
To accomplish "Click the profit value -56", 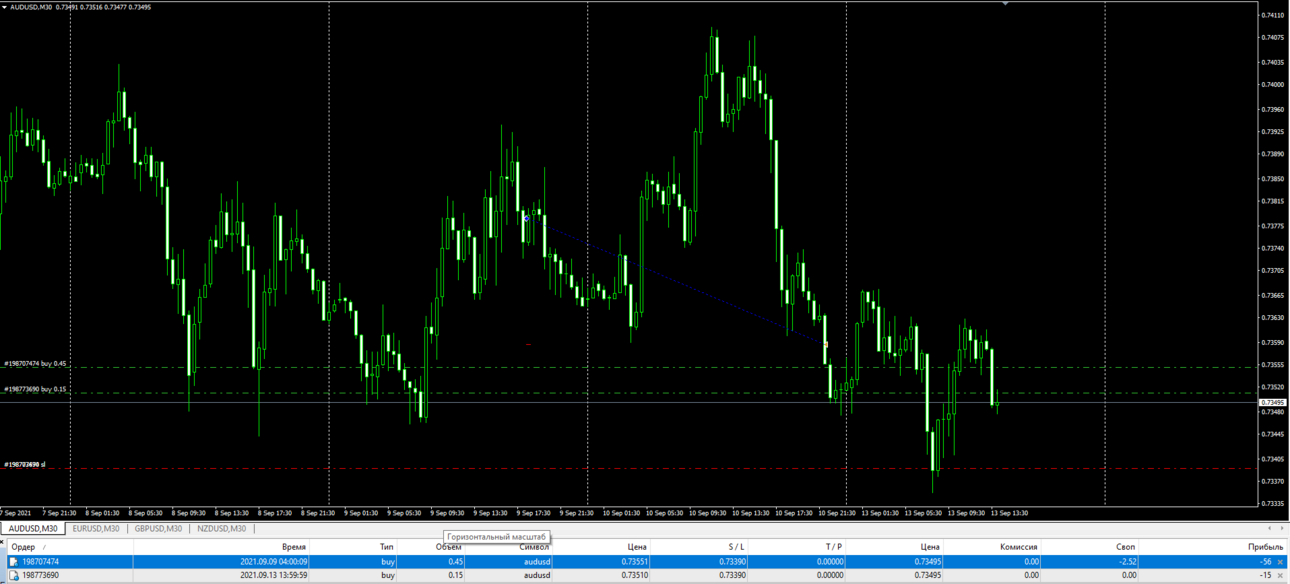I will [x=1265, y=562].
